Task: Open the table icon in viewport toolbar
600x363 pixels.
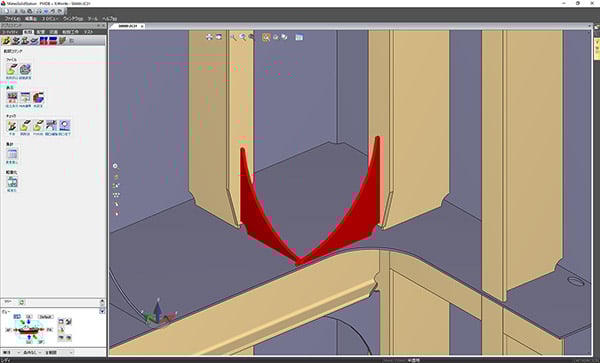Action: [299, 37]
